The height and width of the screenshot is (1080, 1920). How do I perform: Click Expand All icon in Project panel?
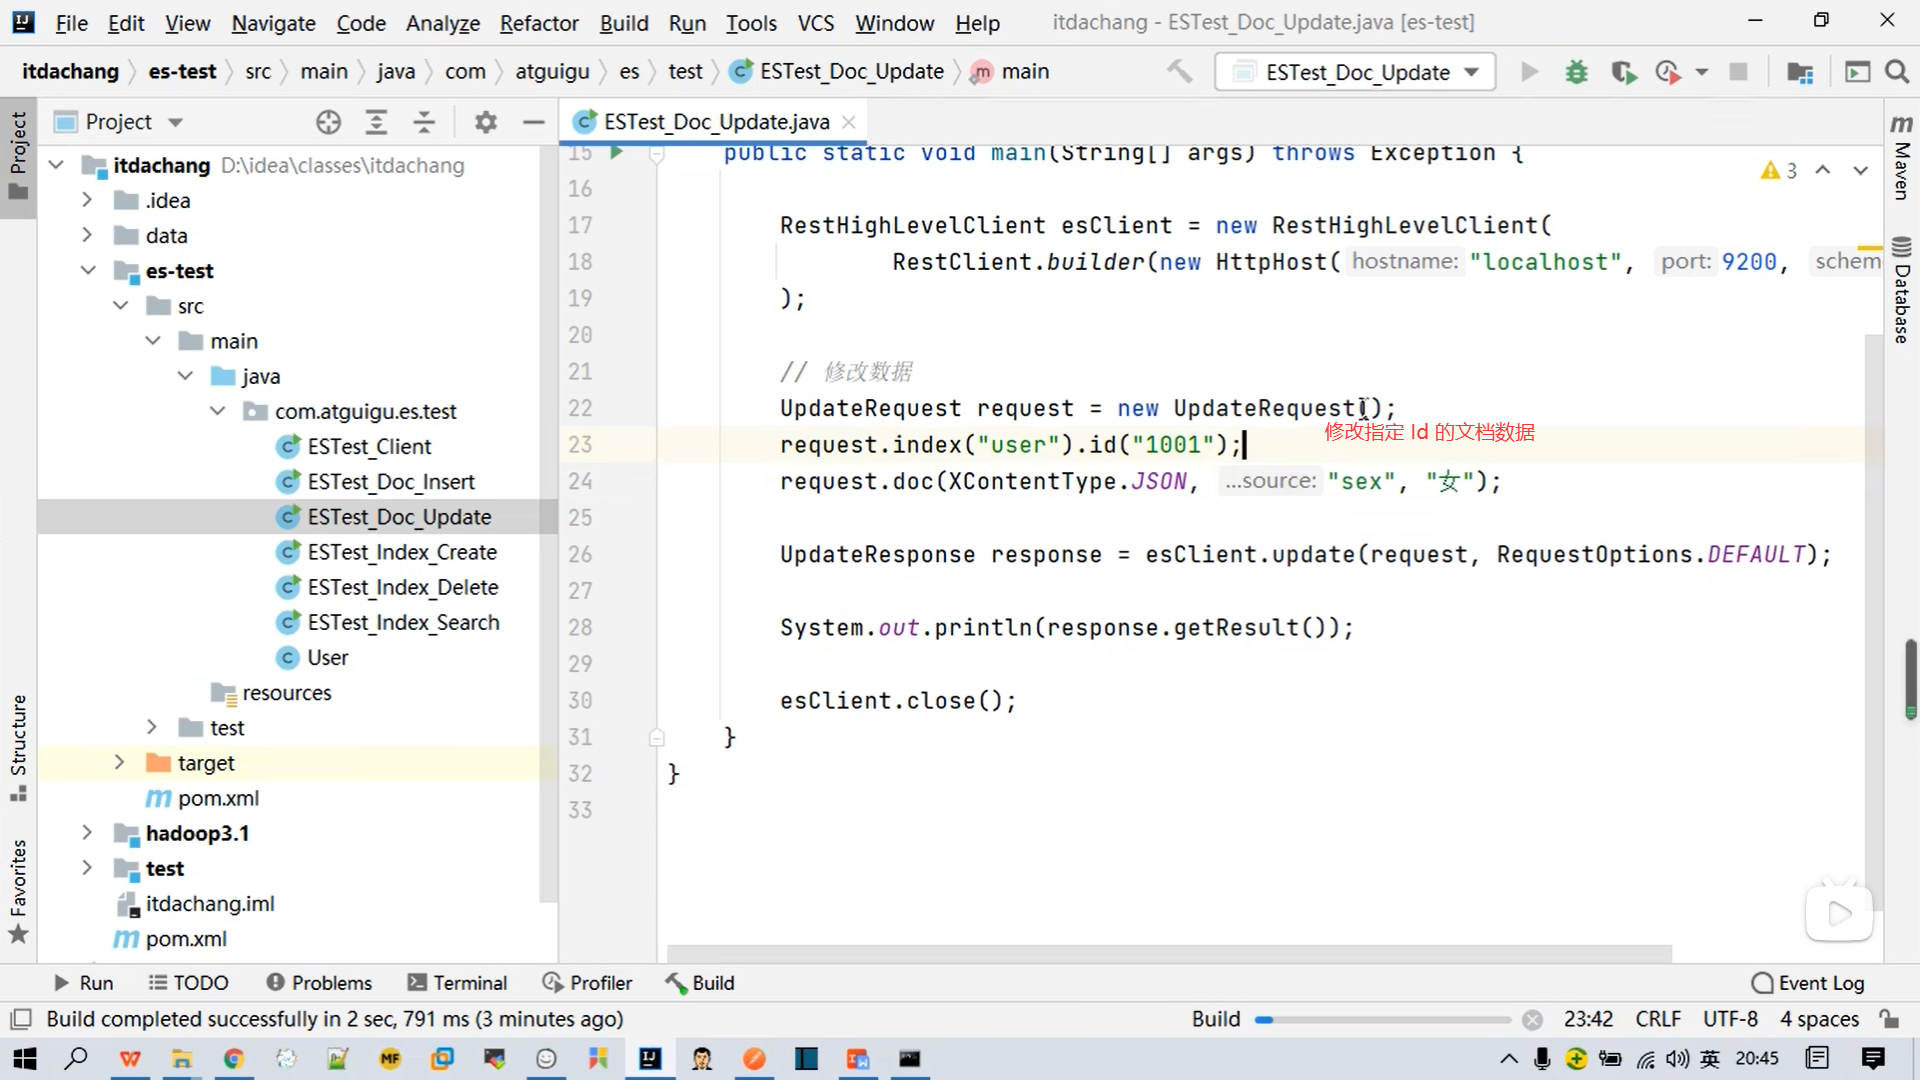pos(376,122)
